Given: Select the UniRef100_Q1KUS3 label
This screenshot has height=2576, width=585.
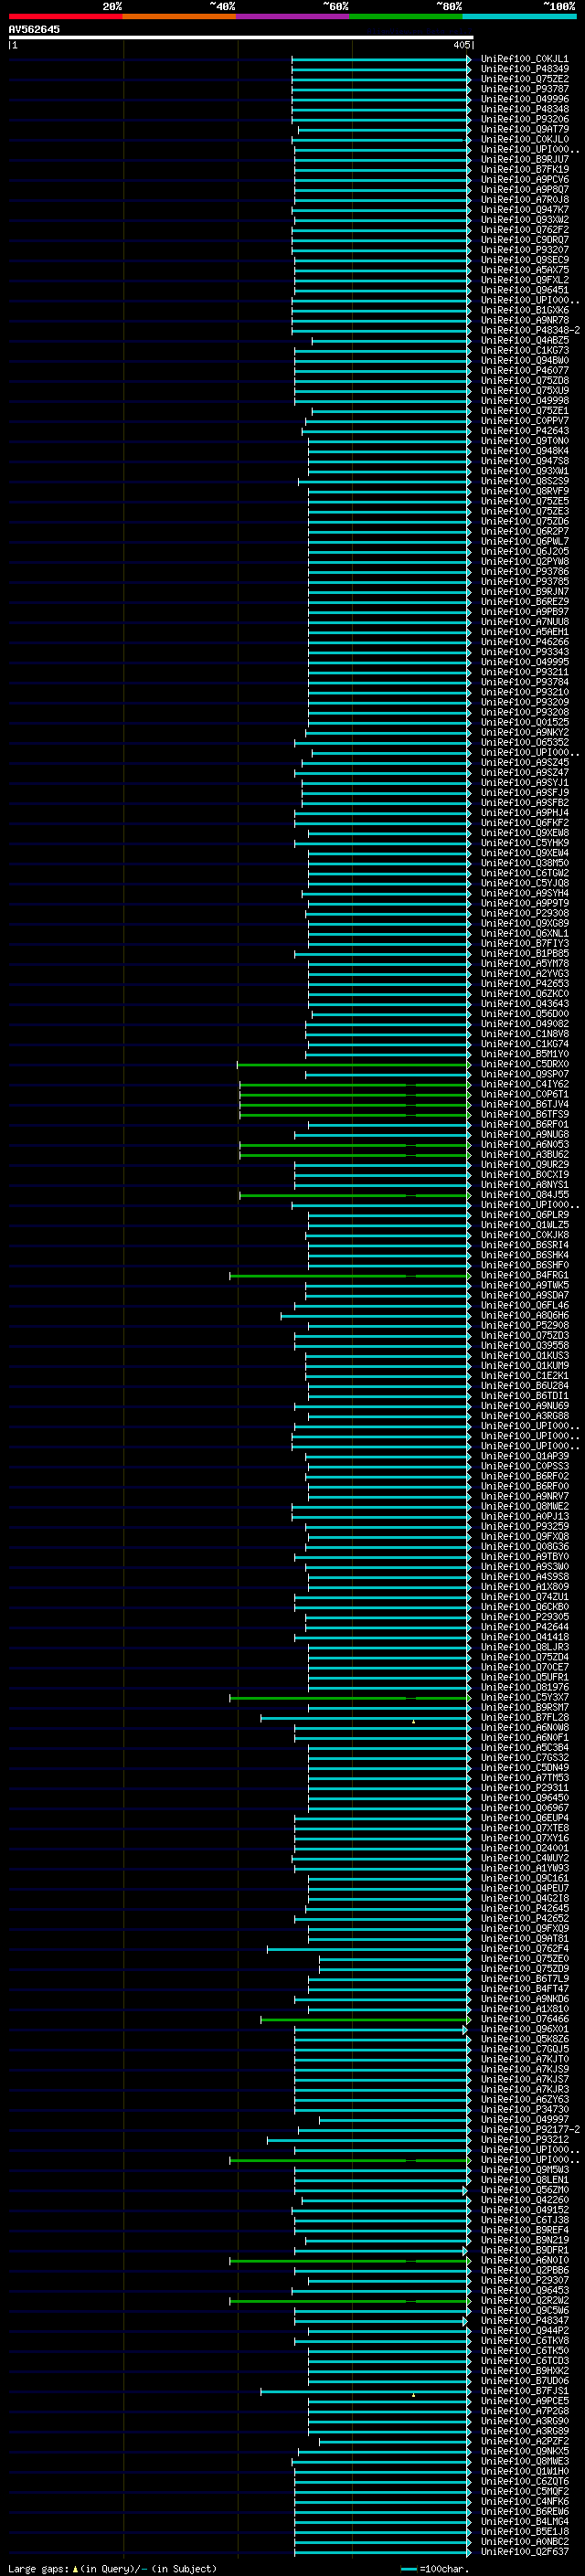Looking at the screenshot, I should pyautogui.click(x=524, y=1355).
